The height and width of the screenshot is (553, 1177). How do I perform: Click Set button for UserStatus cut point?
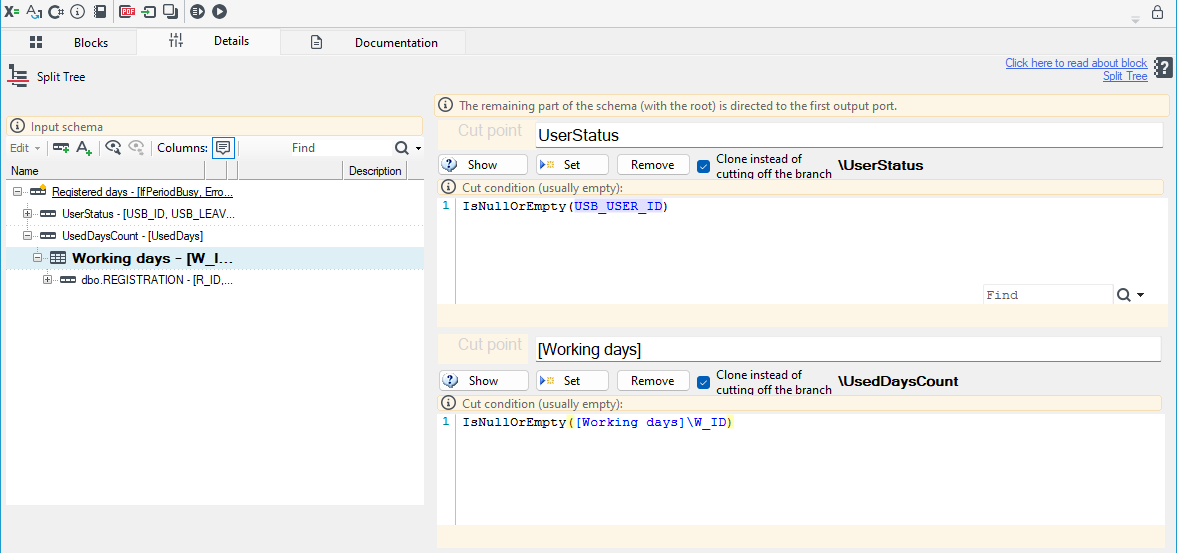click(x=572, y=165)
